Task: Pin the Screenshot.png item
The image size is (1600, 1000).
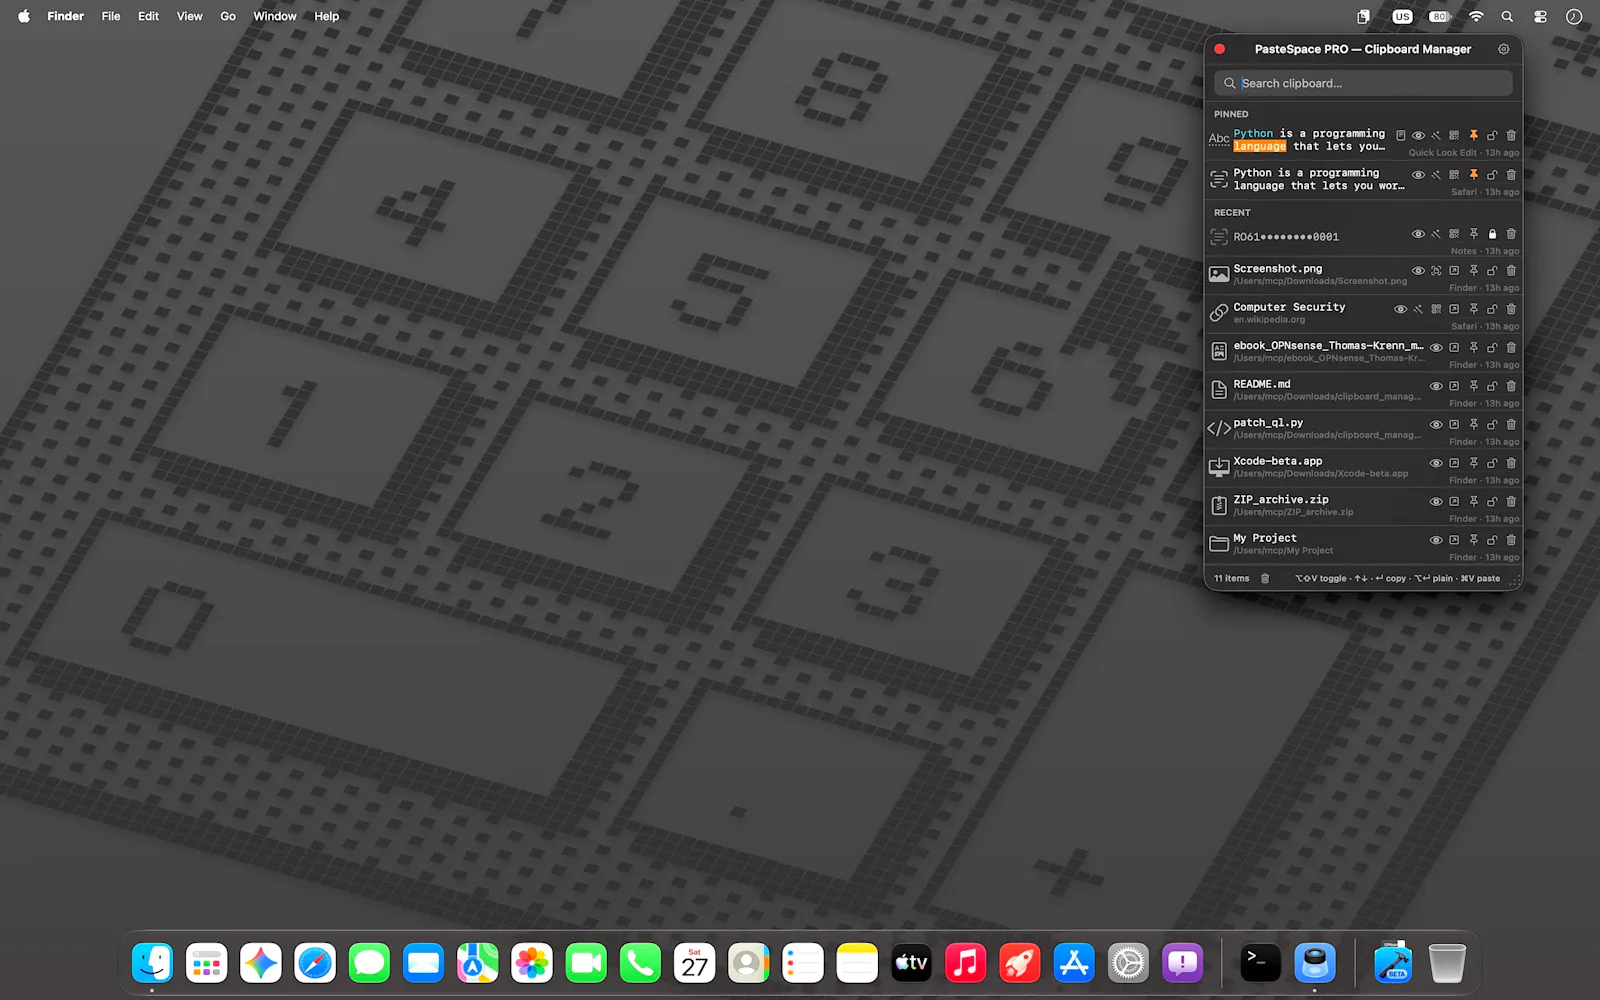Action: (x=1473, y=270)
